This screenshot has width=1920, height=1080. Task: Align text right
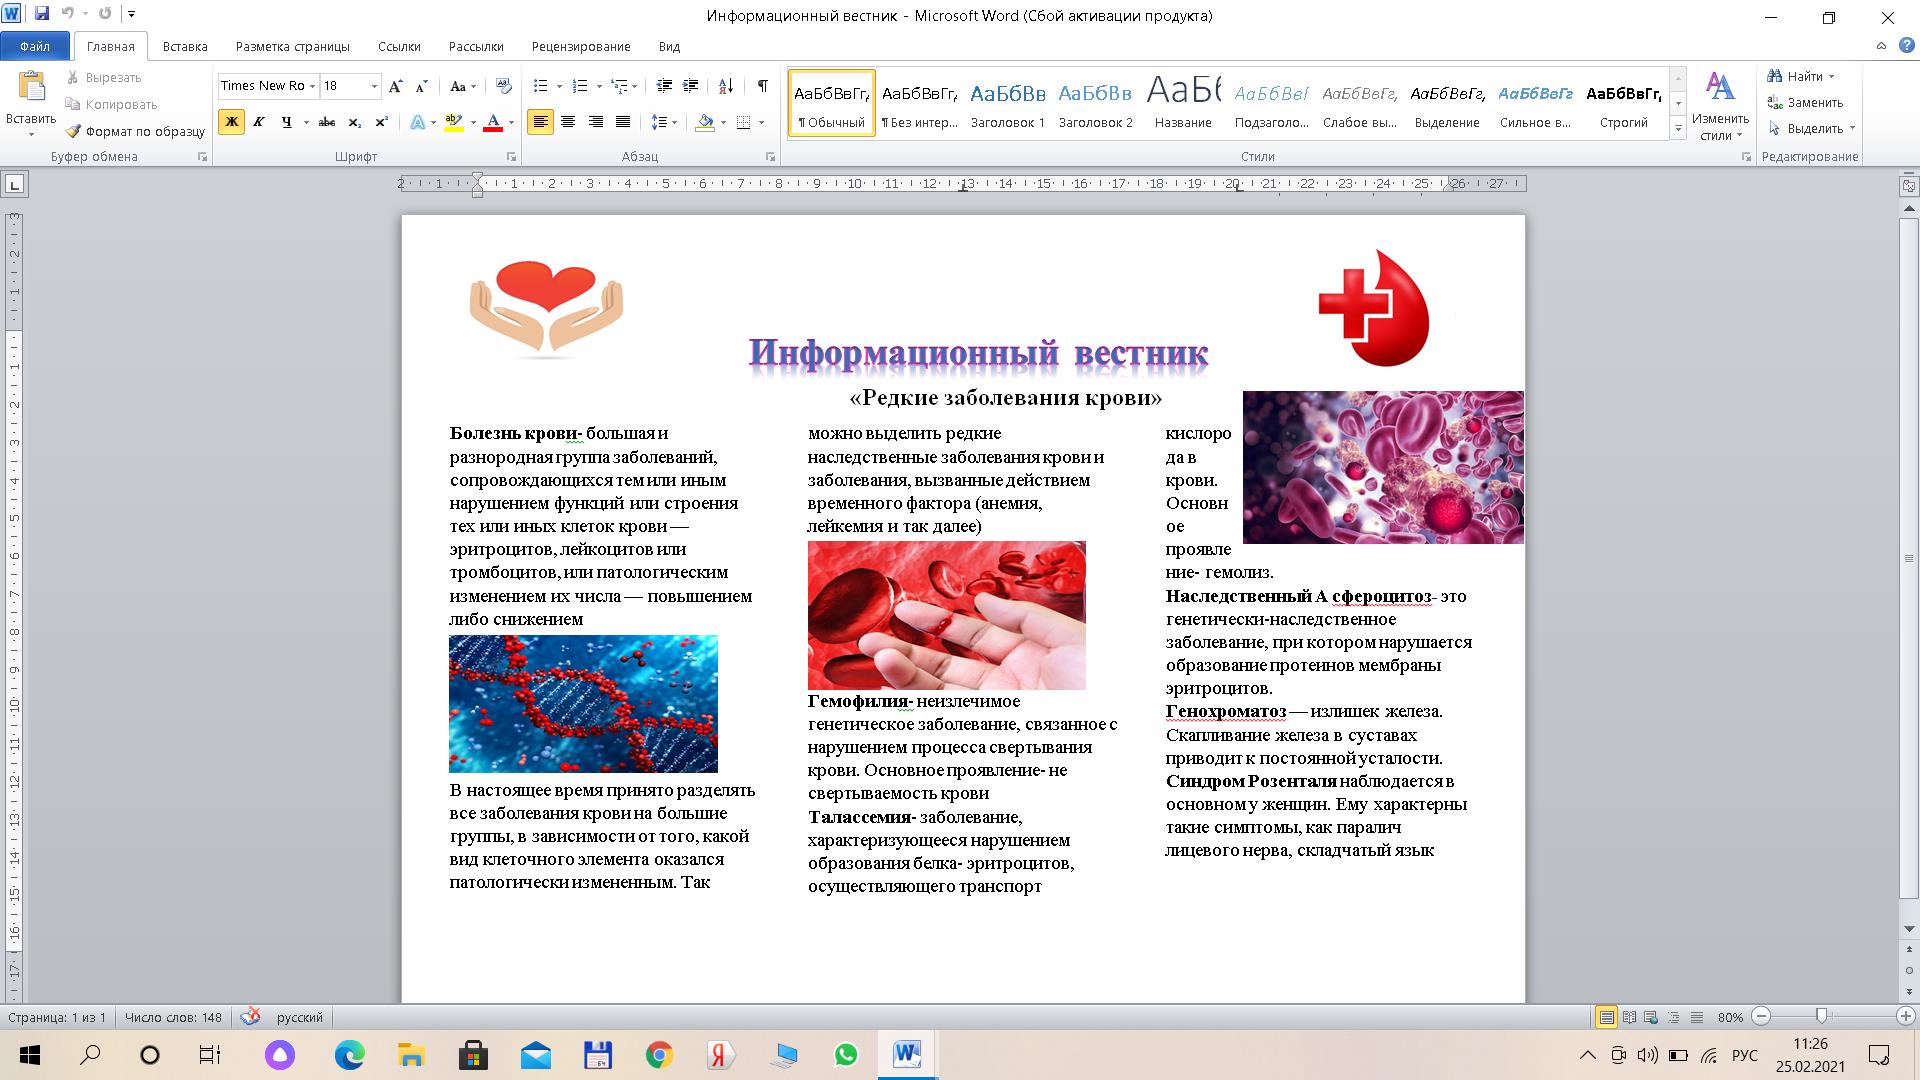point(595,122)
